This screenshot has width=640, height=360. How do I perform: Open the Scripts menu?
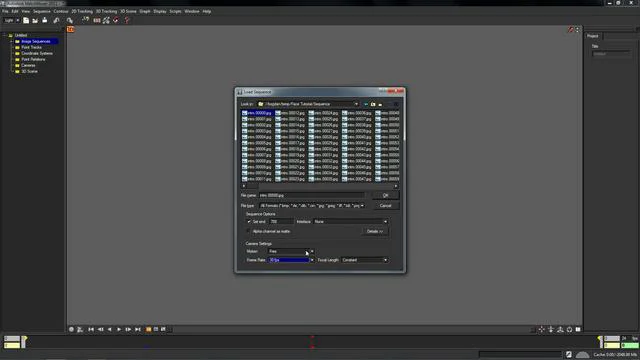coord(176,11)
